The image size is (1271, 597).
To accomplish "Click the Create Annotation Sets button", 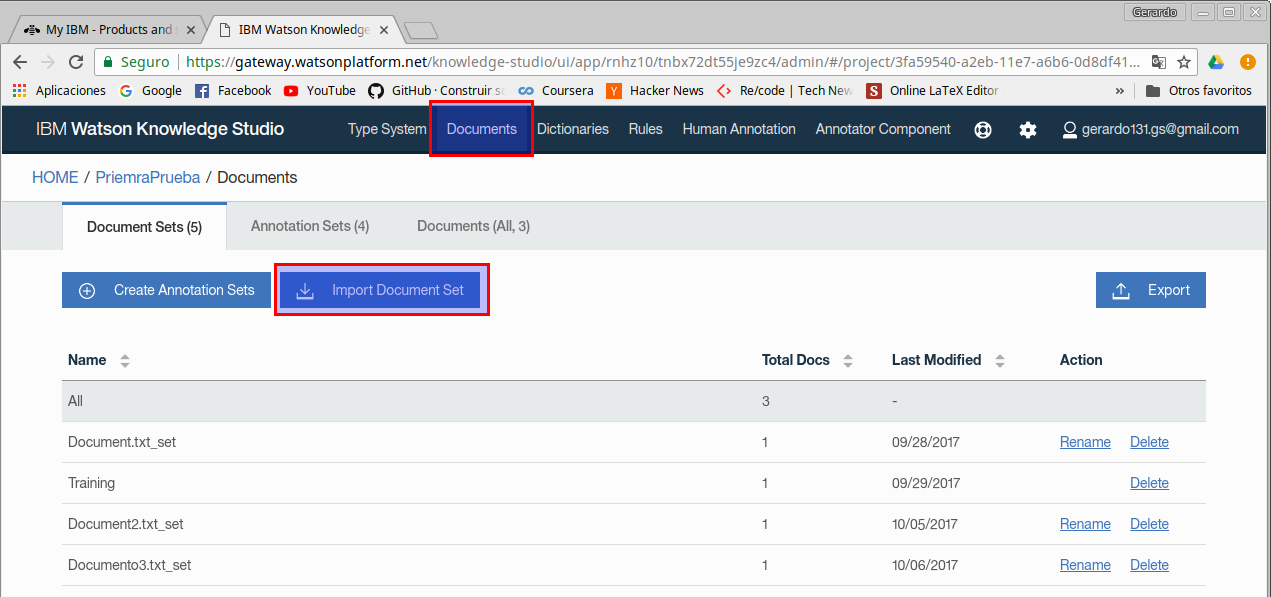I will (167, 290).
